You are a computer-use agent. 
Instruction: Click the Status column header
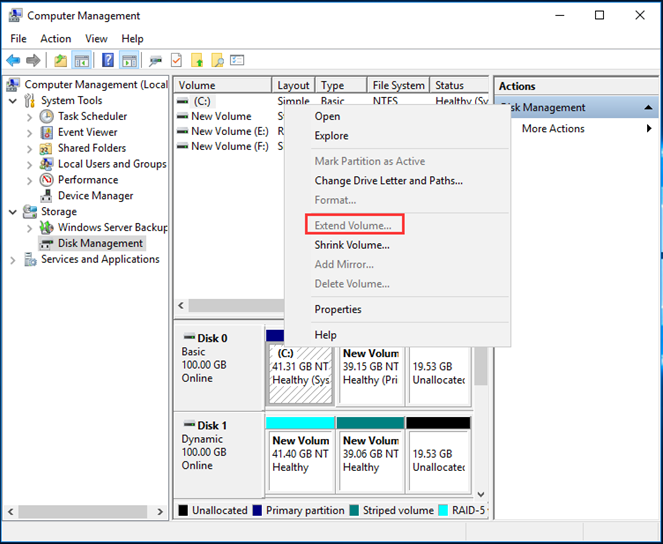(x=460, y=85)
